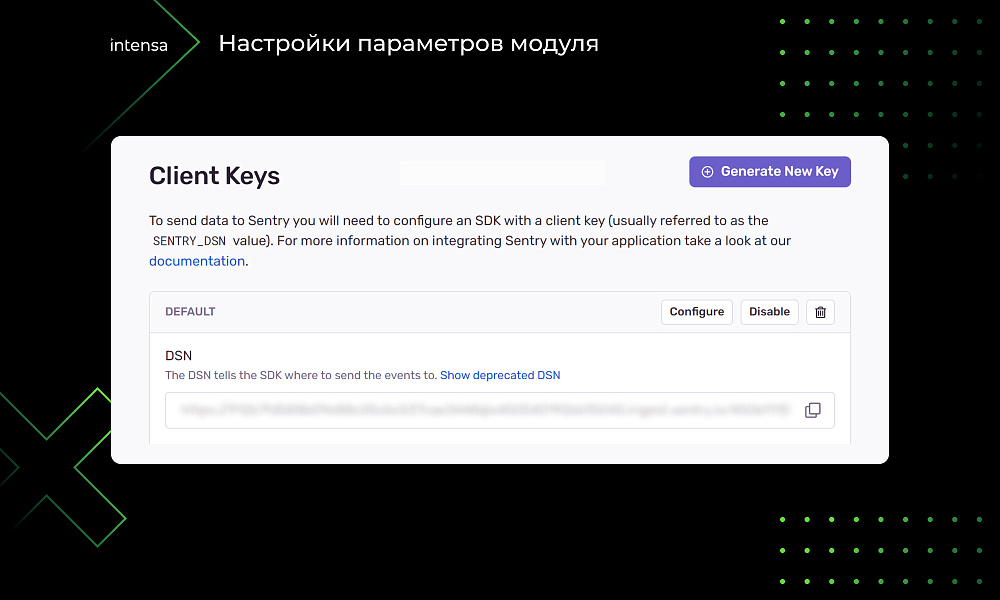Click the Client Keys heading
This screenshot has height=600, width=1000.
coord(214,175)
